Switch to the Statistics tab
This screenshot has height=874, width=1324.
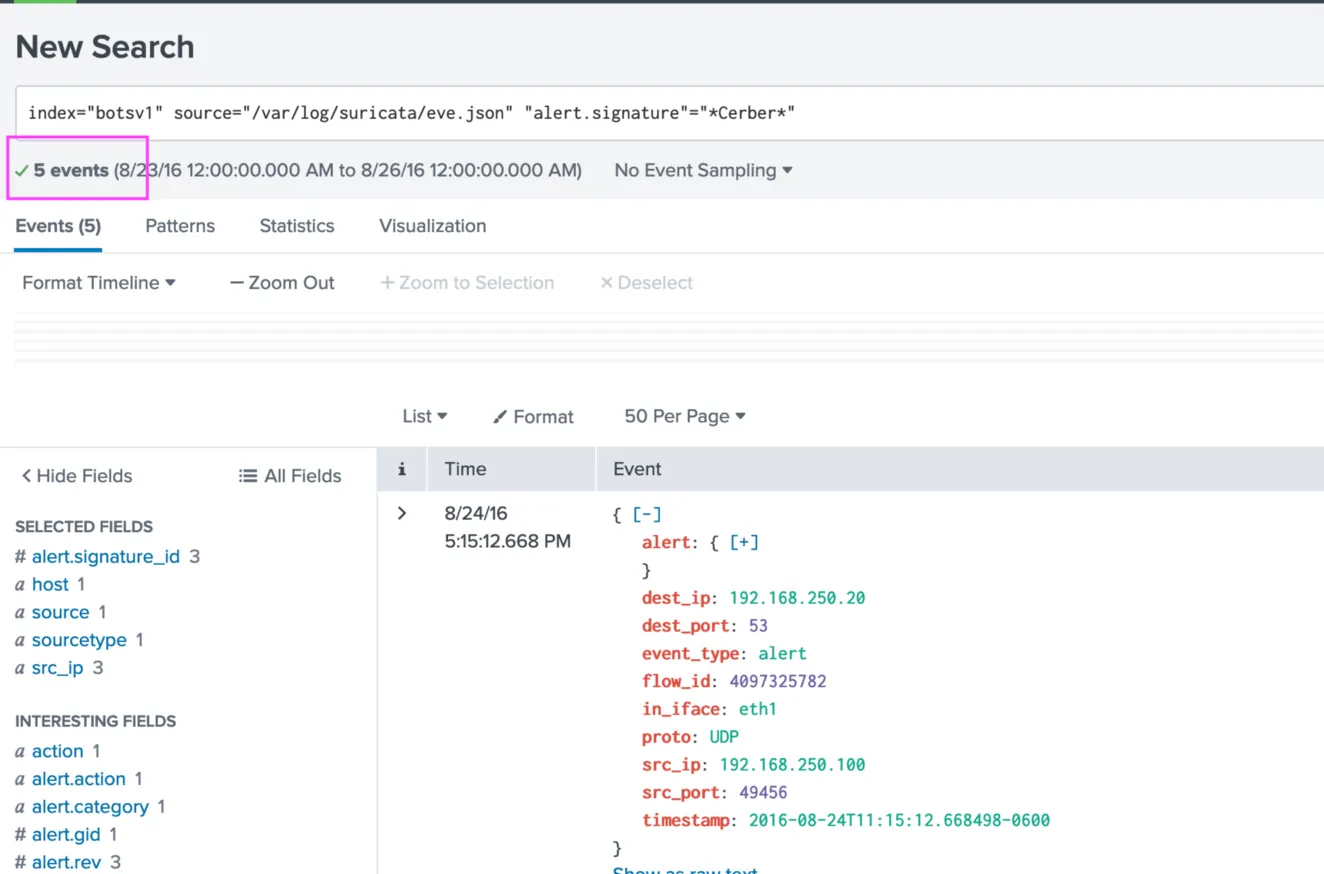[x=297, y=226]
